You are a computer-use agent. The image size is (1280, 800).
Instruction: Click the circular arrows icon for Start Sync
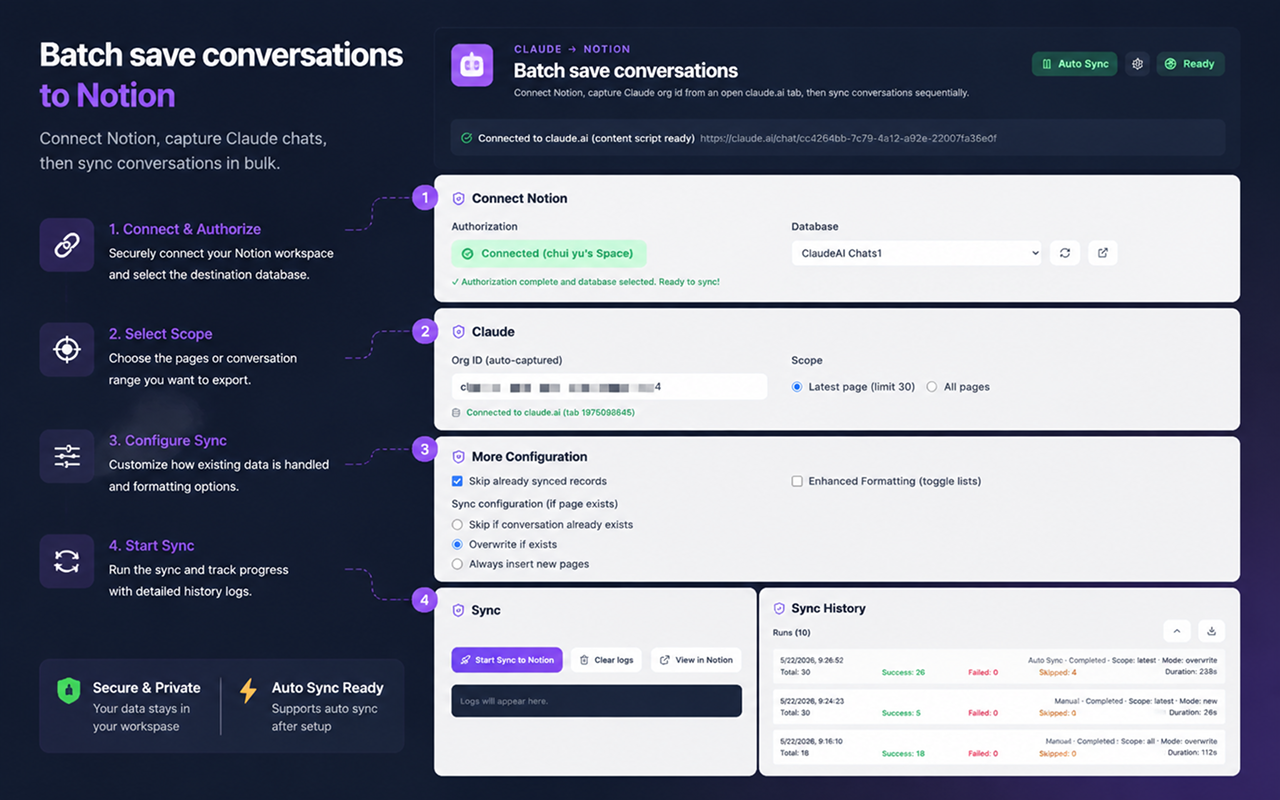coord(67,561)
